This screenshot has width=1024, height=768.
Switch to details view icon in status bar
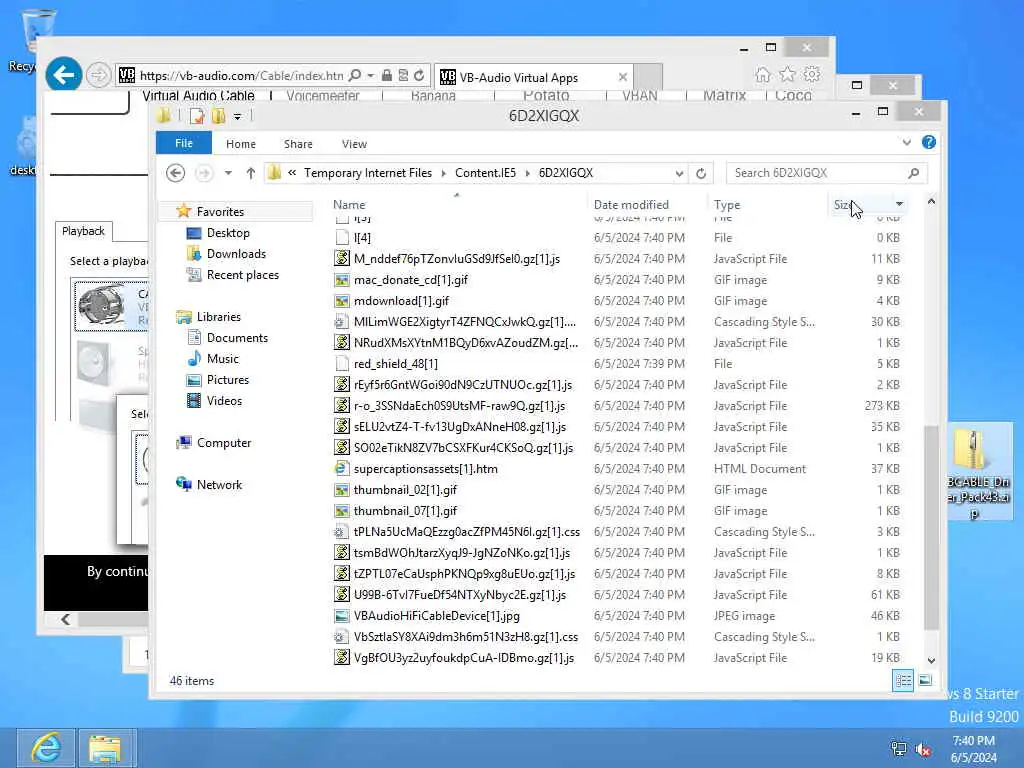click(903, 680)
